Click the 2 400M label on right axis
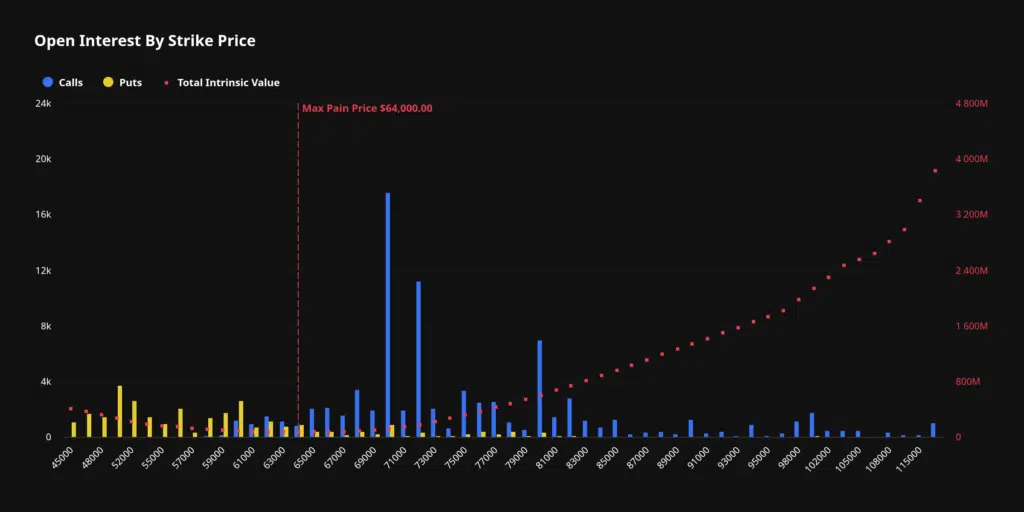This screenshot has width=1024, height=512. tap(972, 270)
